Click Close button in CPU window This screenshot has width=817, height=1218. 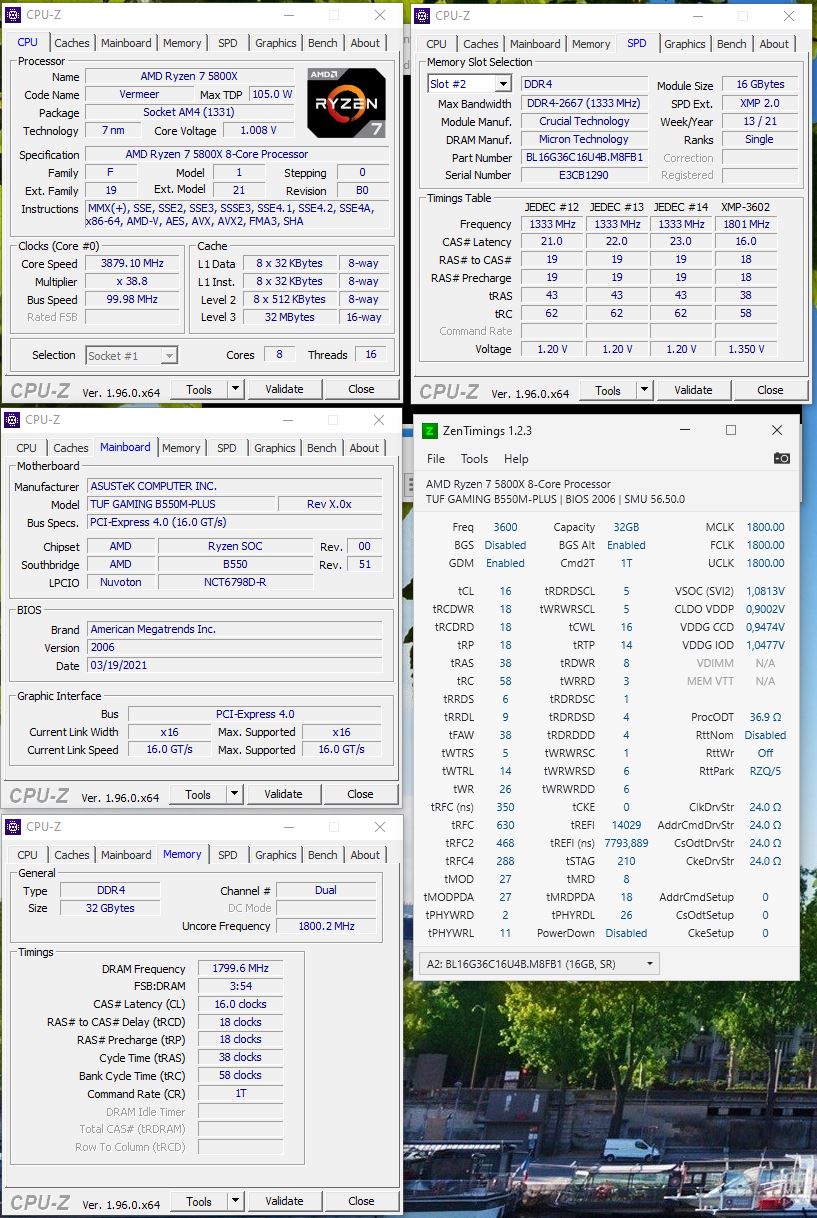361,389
